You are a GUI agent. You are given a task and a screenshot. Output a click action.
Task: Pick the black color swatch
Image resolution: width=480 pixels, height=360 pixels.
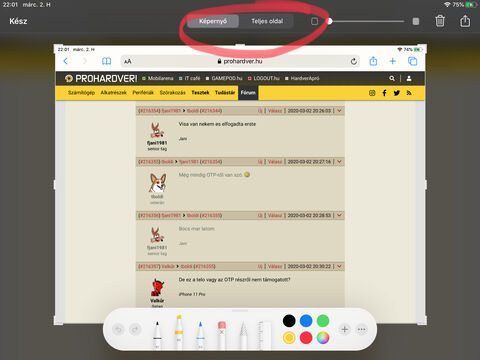tap(289, 321)
